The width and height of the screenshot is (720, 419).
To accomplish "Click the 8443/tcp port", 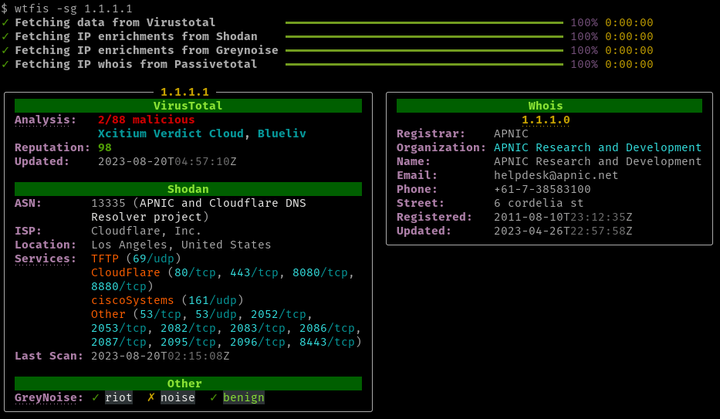I will 327,342.
